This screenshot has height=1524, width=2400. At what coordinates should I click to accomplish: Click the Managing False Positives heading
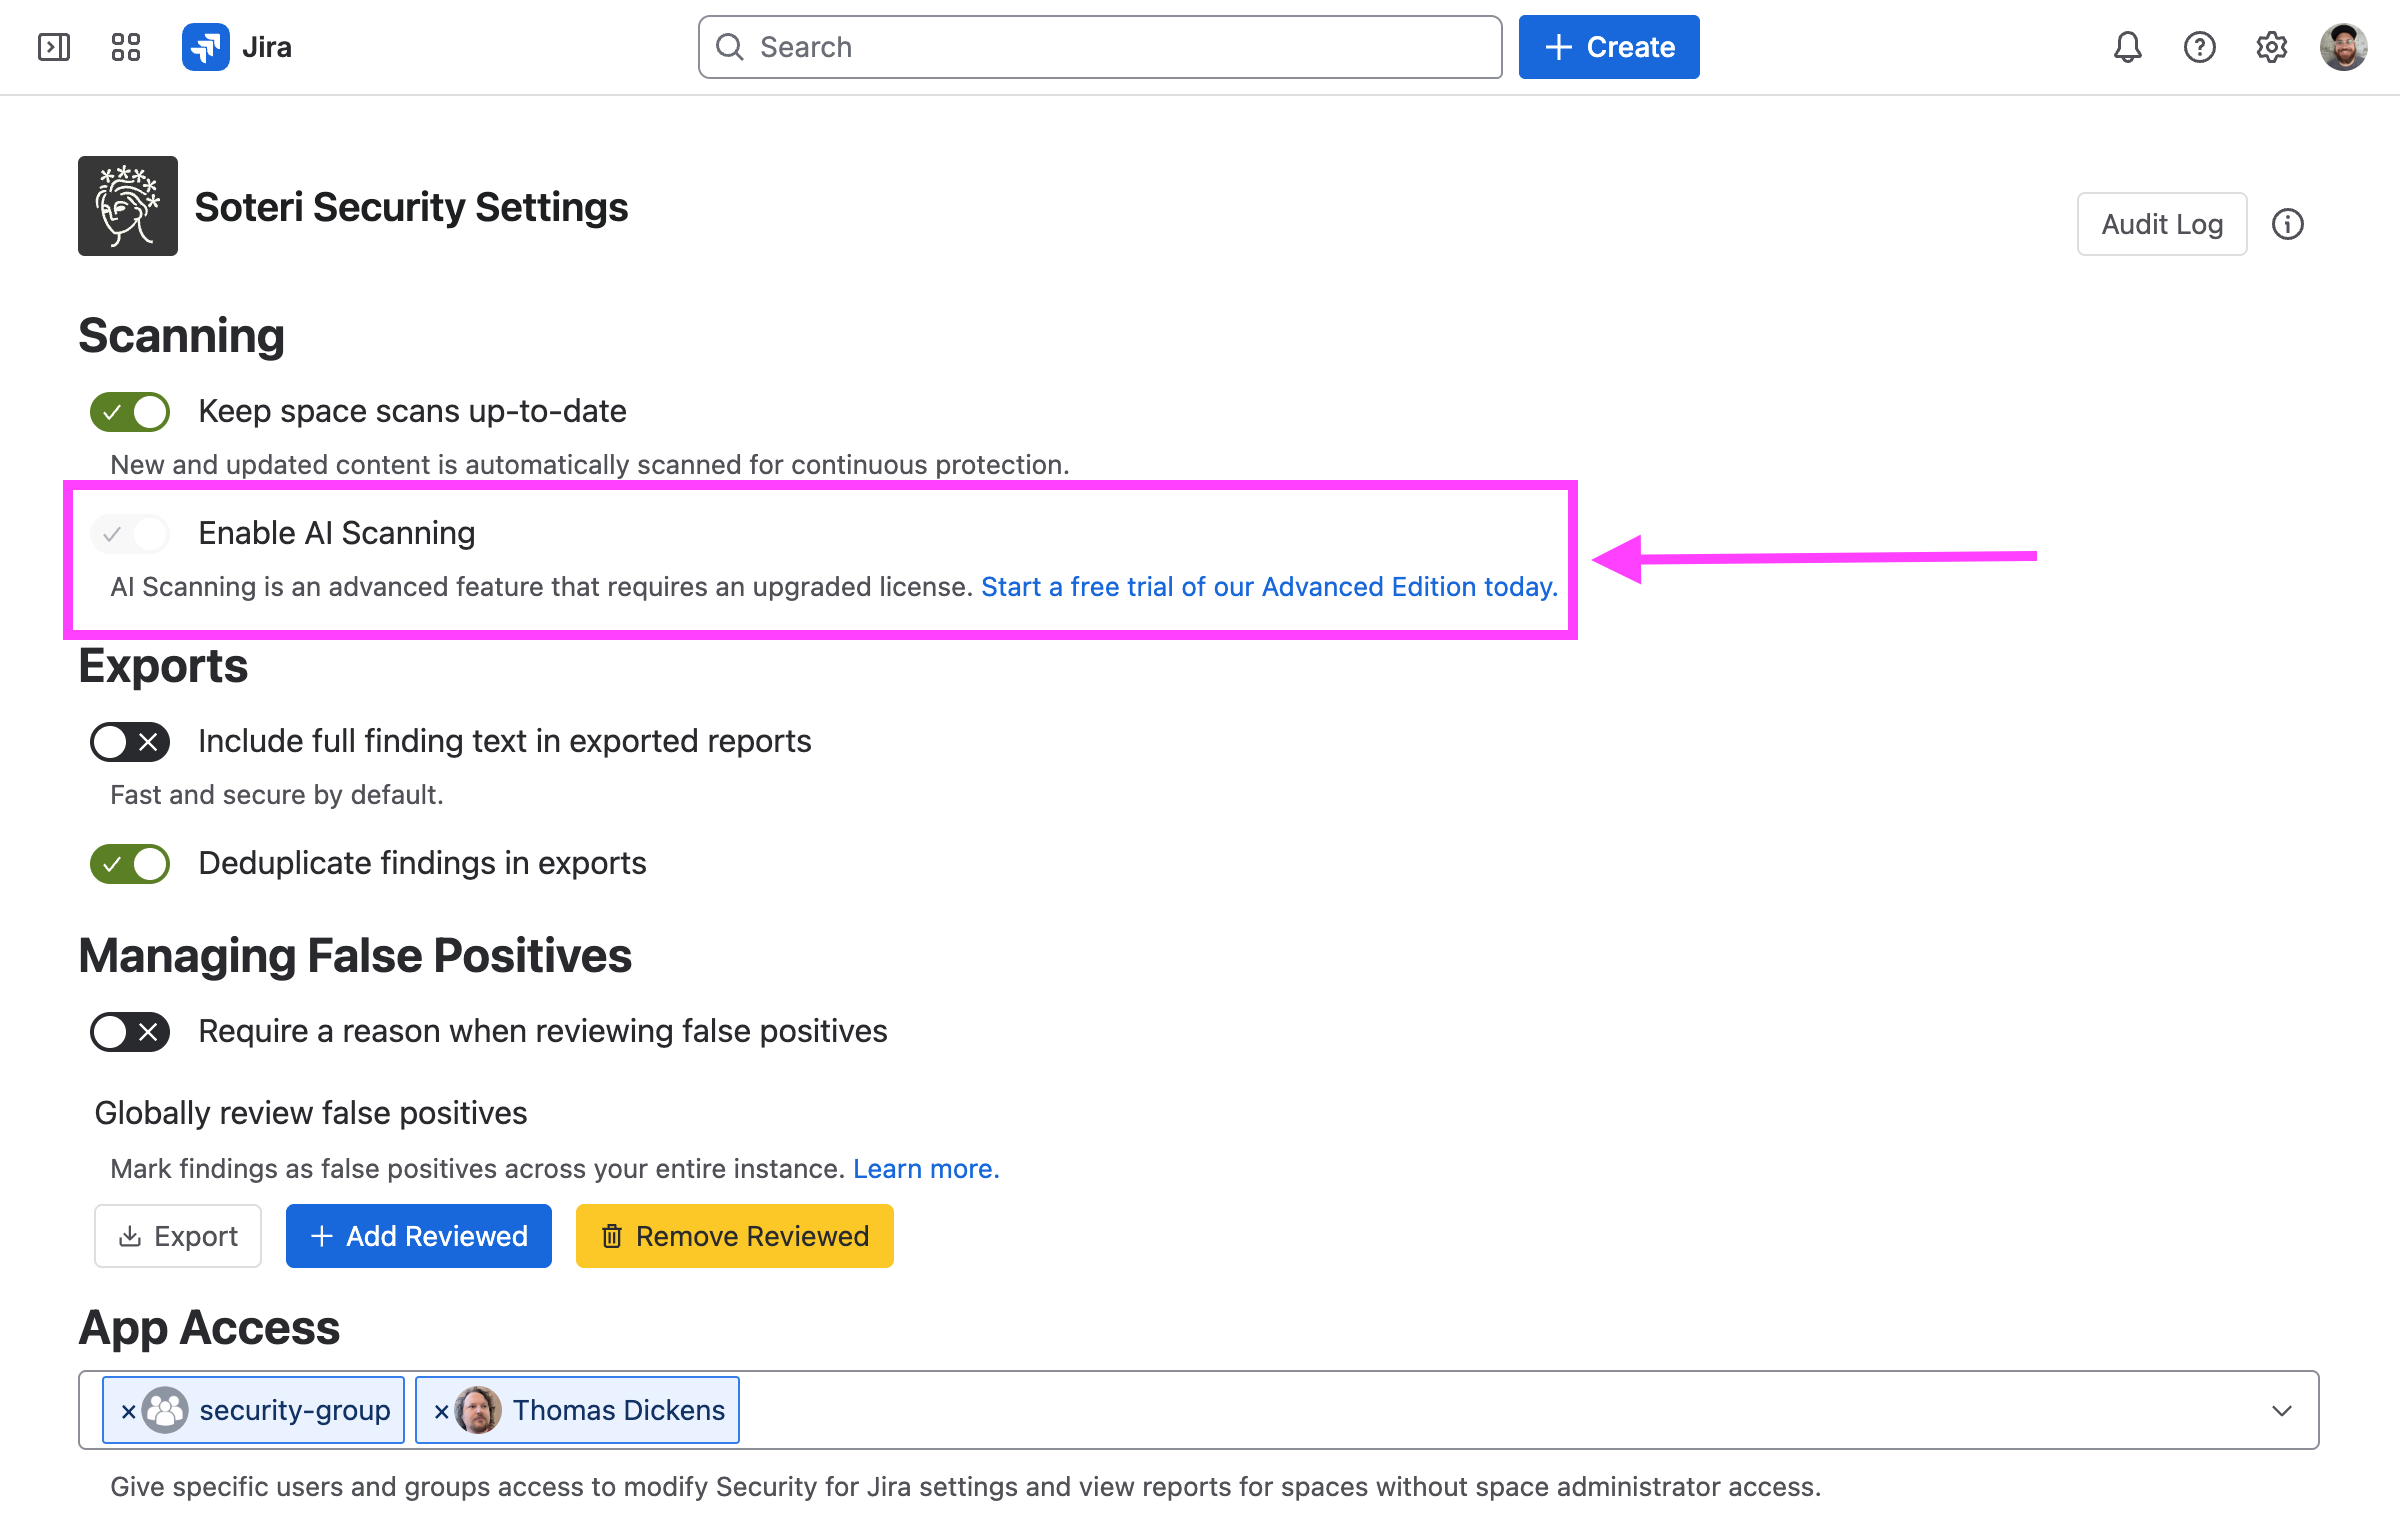tap(355, 956)
